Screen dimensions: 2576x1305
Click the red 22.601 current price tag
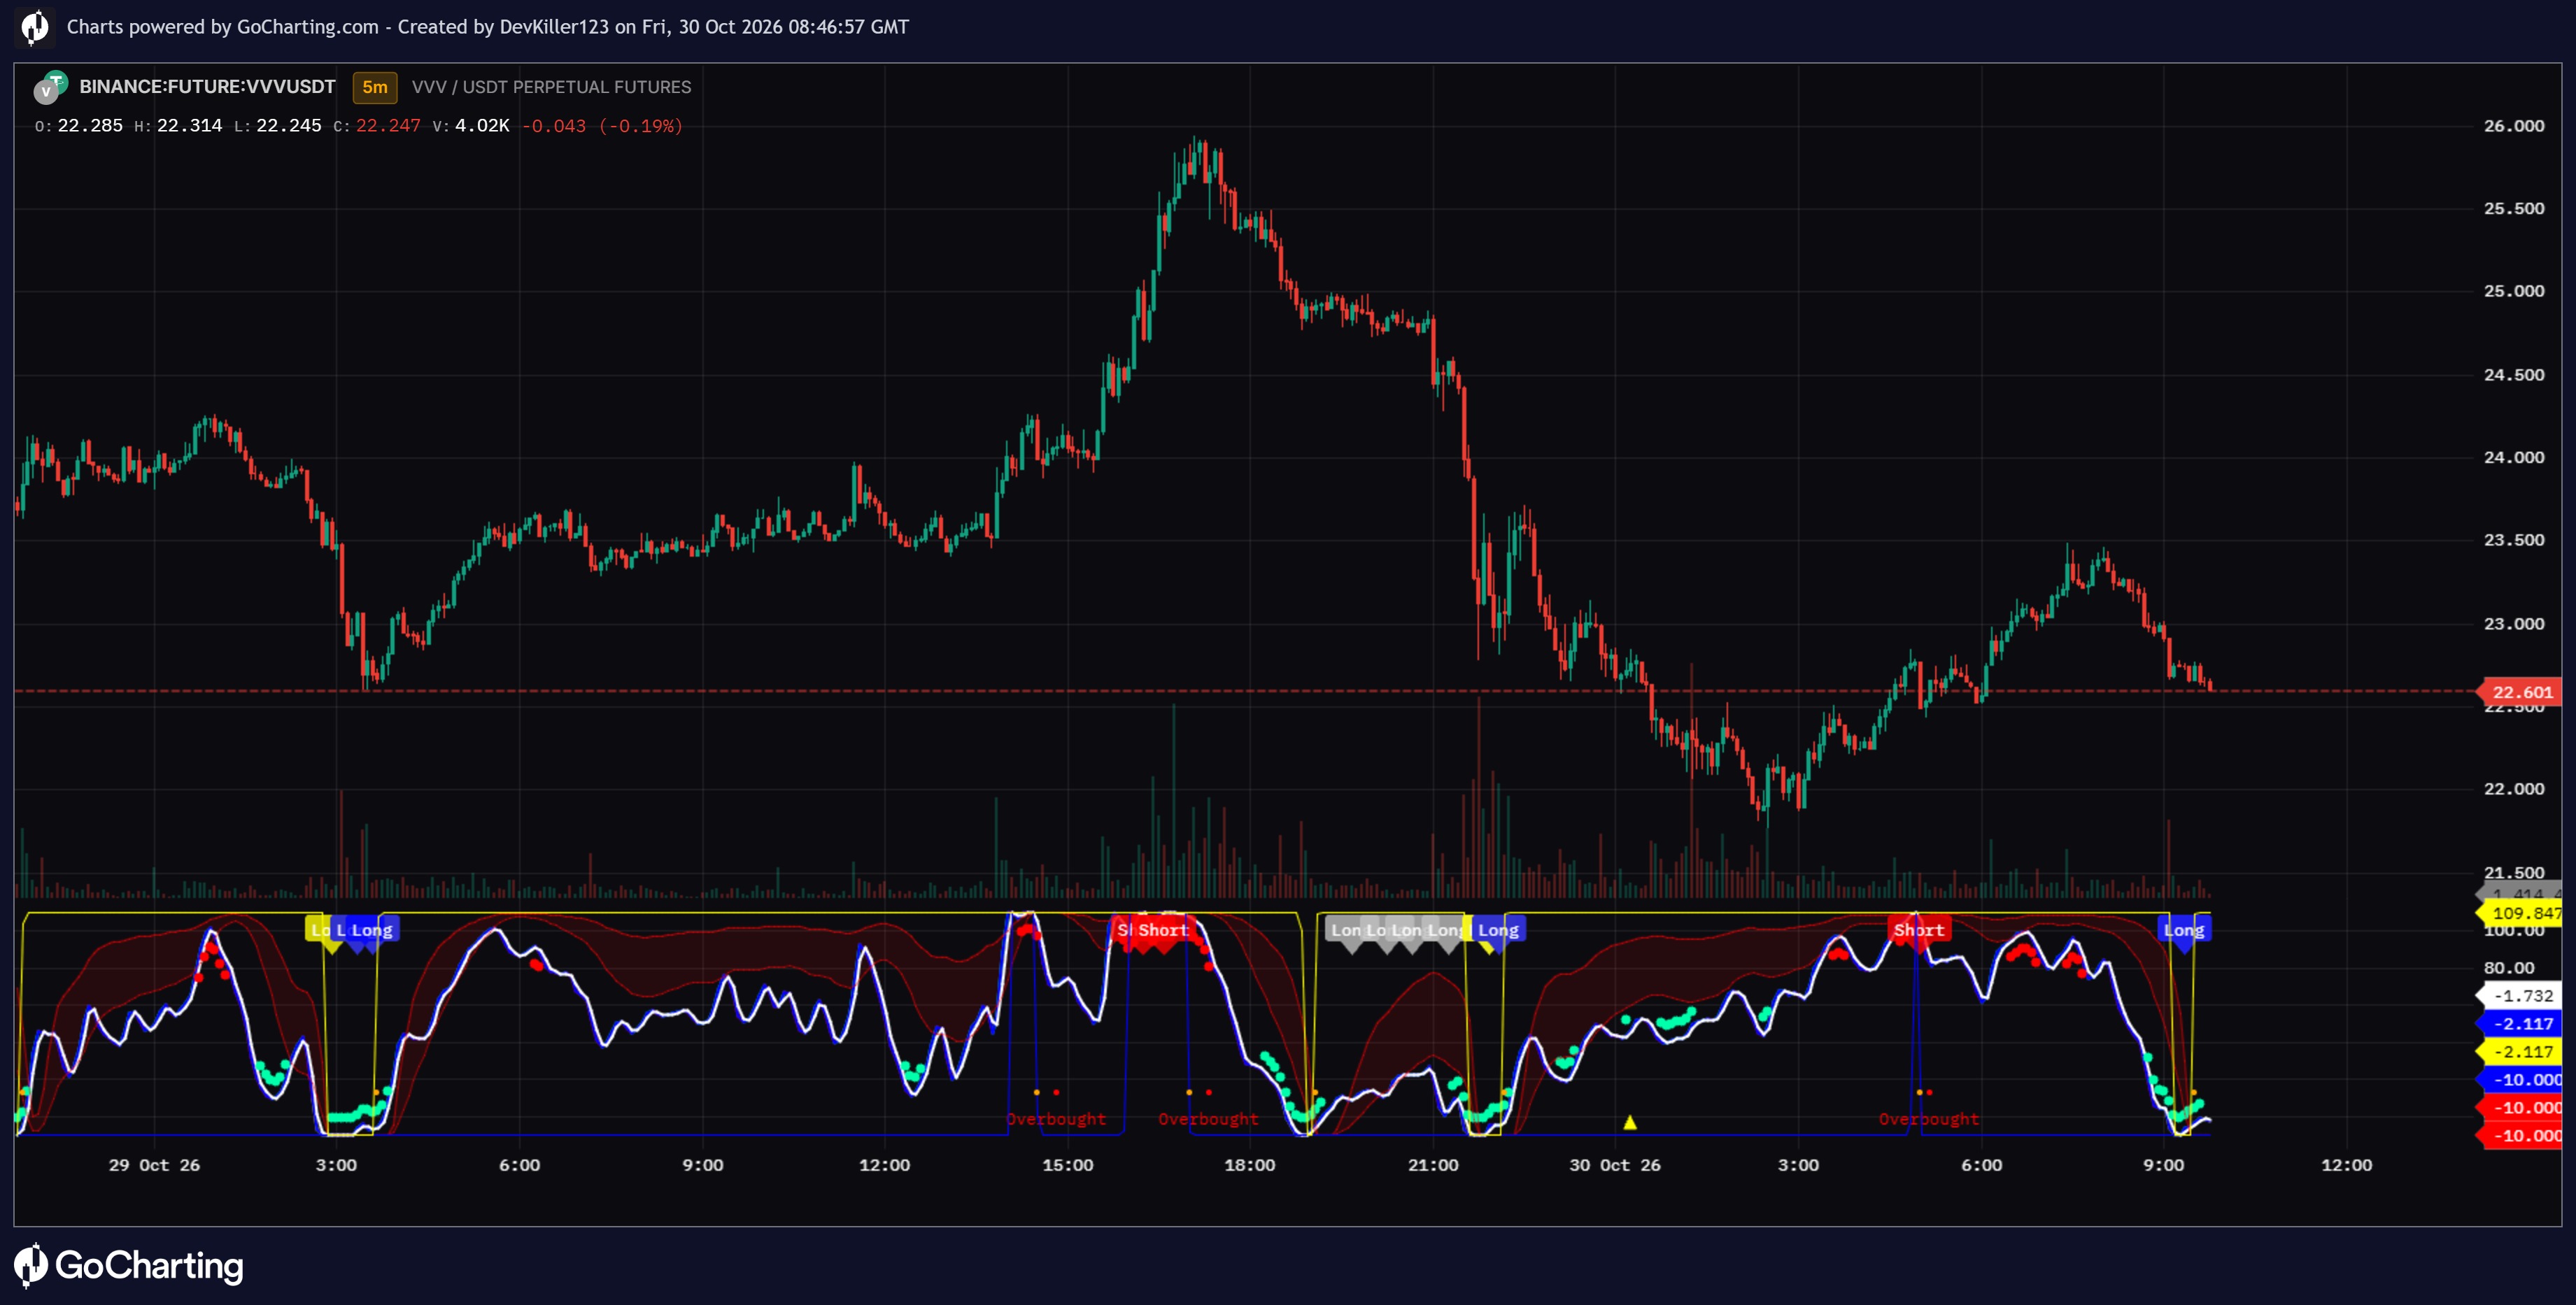click(x=2520, y=692)
